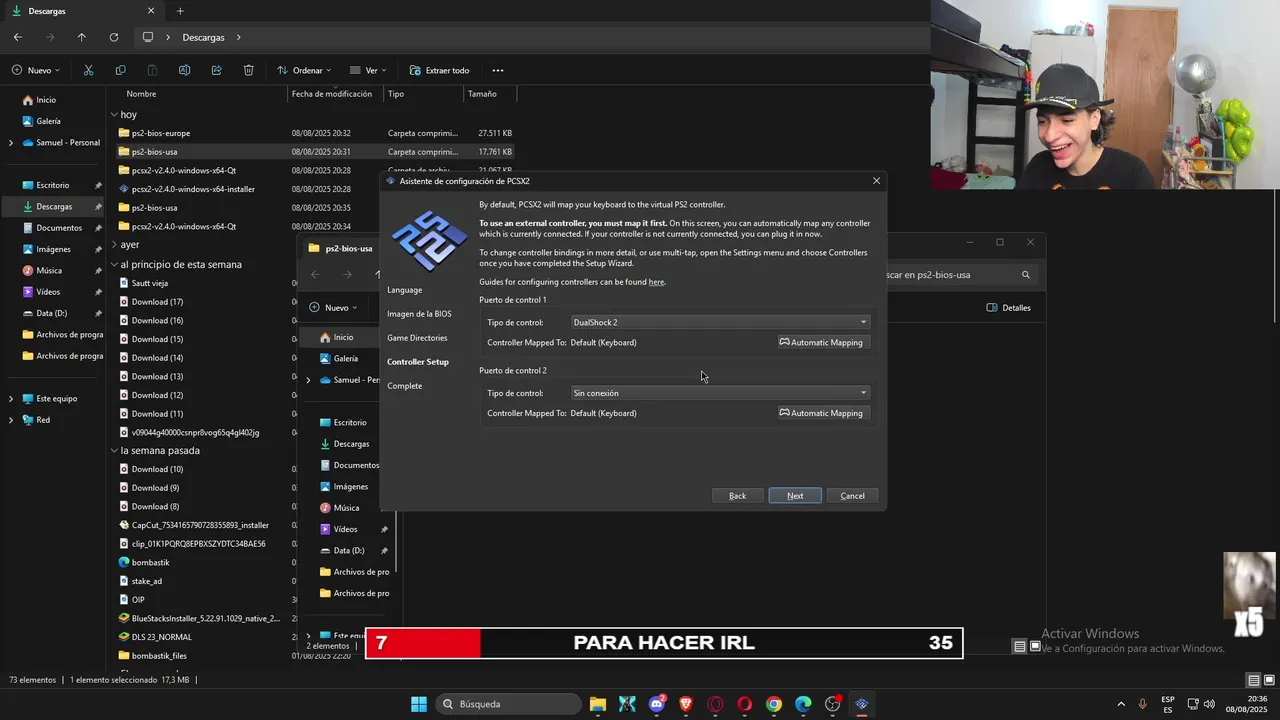Go up one folder level in Descargas
The height and width of the screenshot is (720, 1280).
pos(82,37)
